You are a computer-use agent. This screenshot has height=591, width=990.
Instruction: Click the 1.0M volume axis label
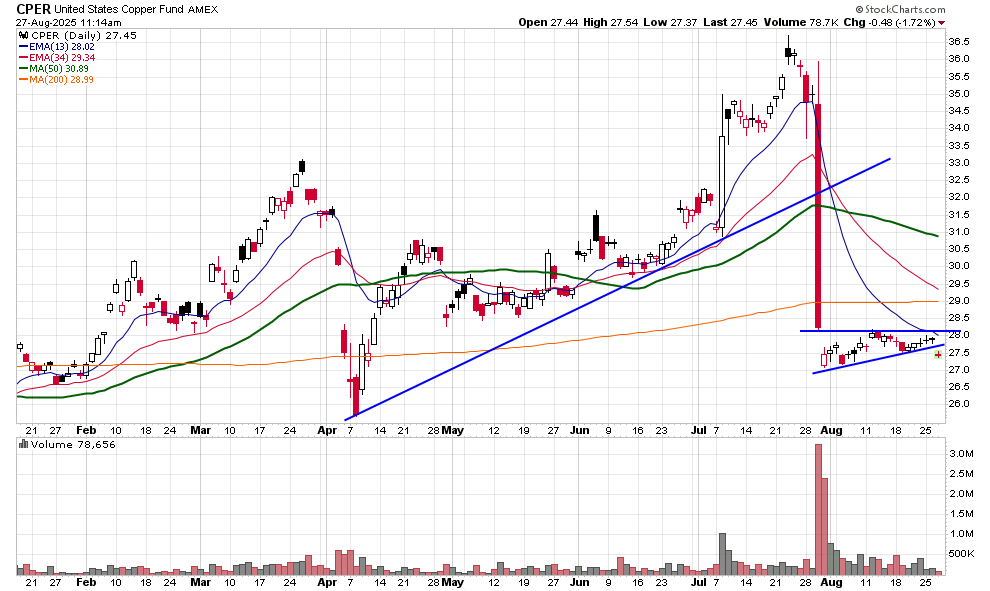point(961,534)
